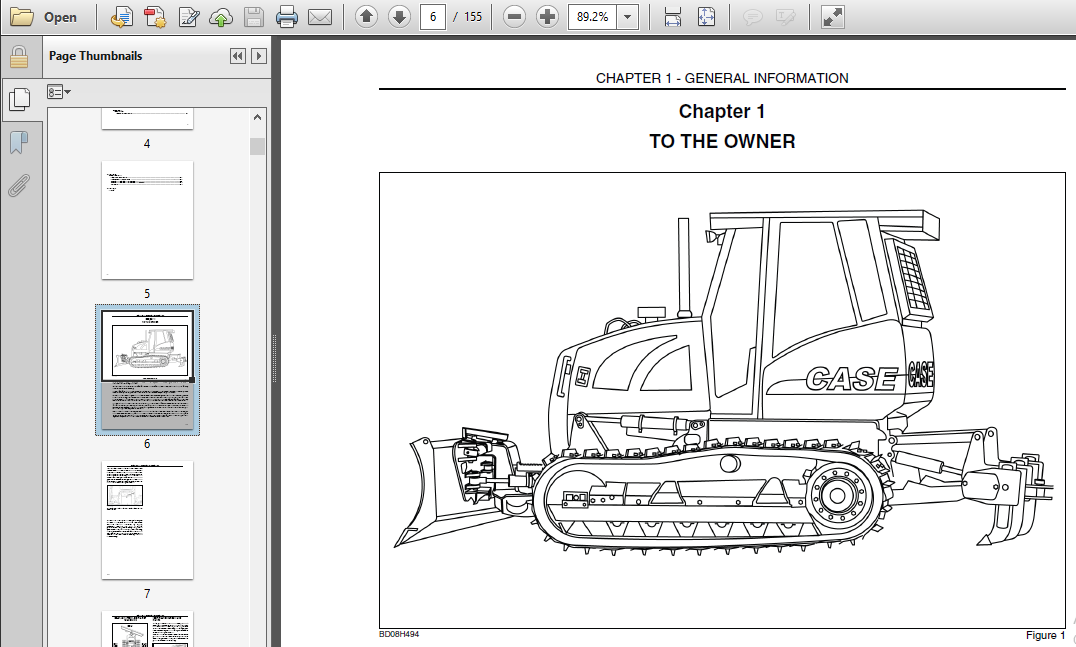1076x647 pixels.
Task: Click the fit width scrolling icon
Action: (x=672, y=17)
